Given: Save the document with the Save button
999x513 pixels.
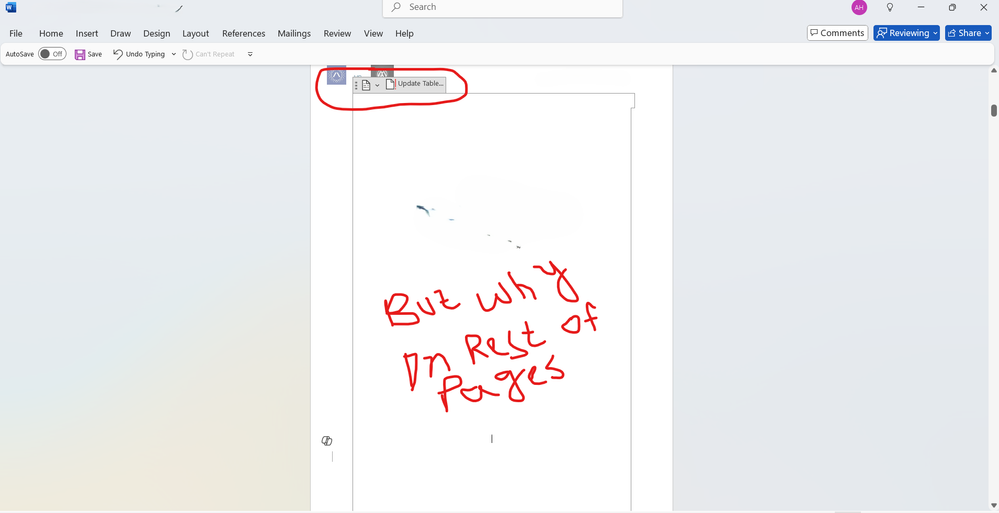Looking at the screenshot, I should click(89, 54).
